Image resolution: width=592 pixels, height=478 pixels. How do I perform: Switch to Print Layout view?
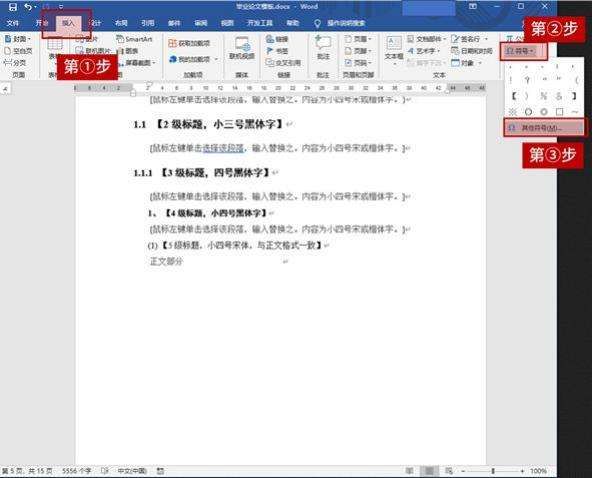429,471
